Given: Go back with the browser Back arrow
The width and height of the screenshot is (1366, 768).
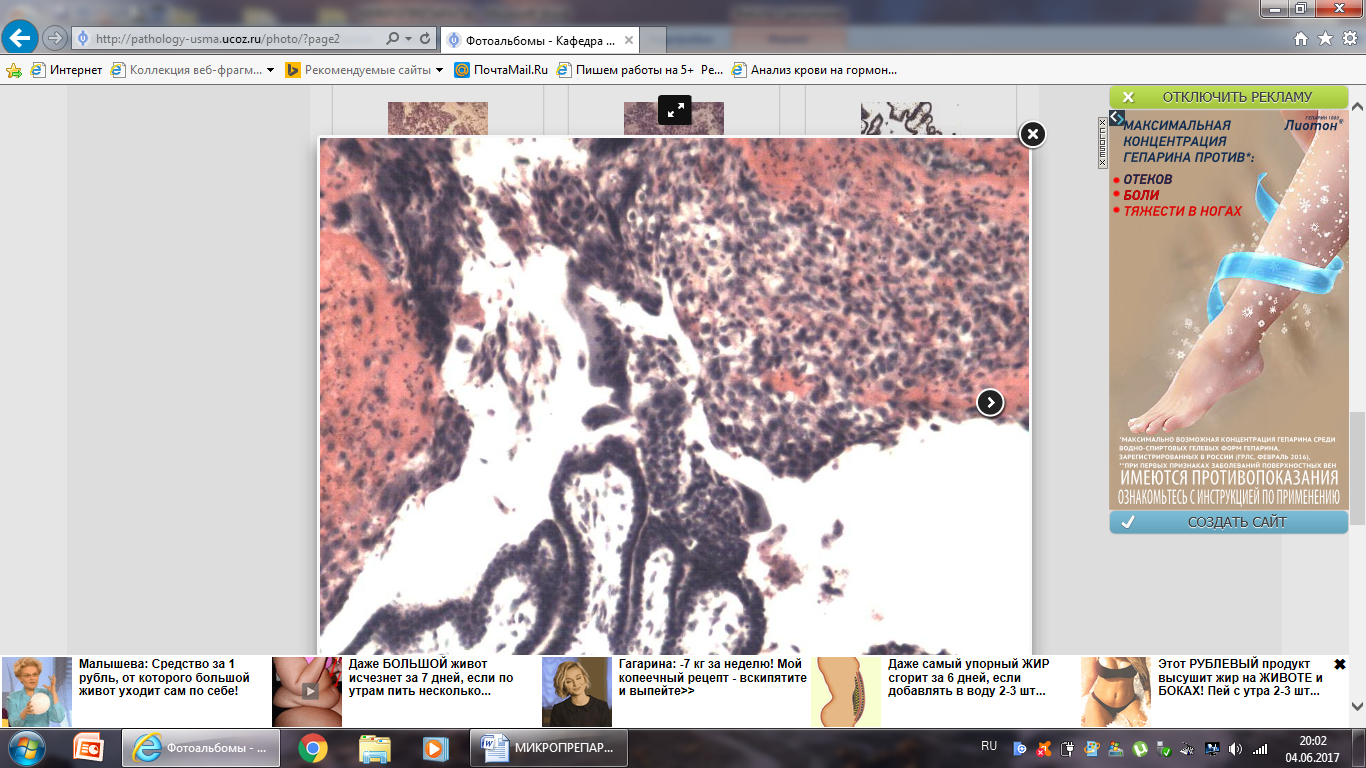Looking at the screenshot, I should pos(20,38).
